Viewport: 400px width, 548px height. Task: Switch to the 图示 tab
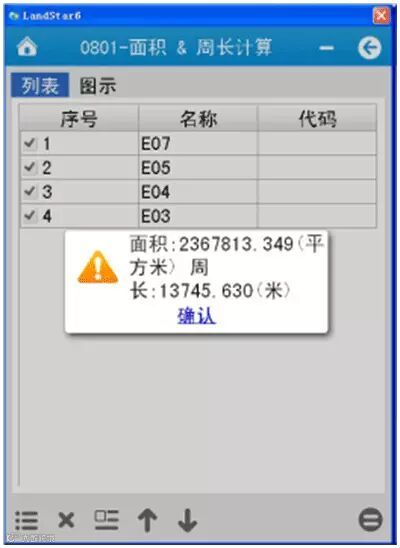click(x=98, y=86)
